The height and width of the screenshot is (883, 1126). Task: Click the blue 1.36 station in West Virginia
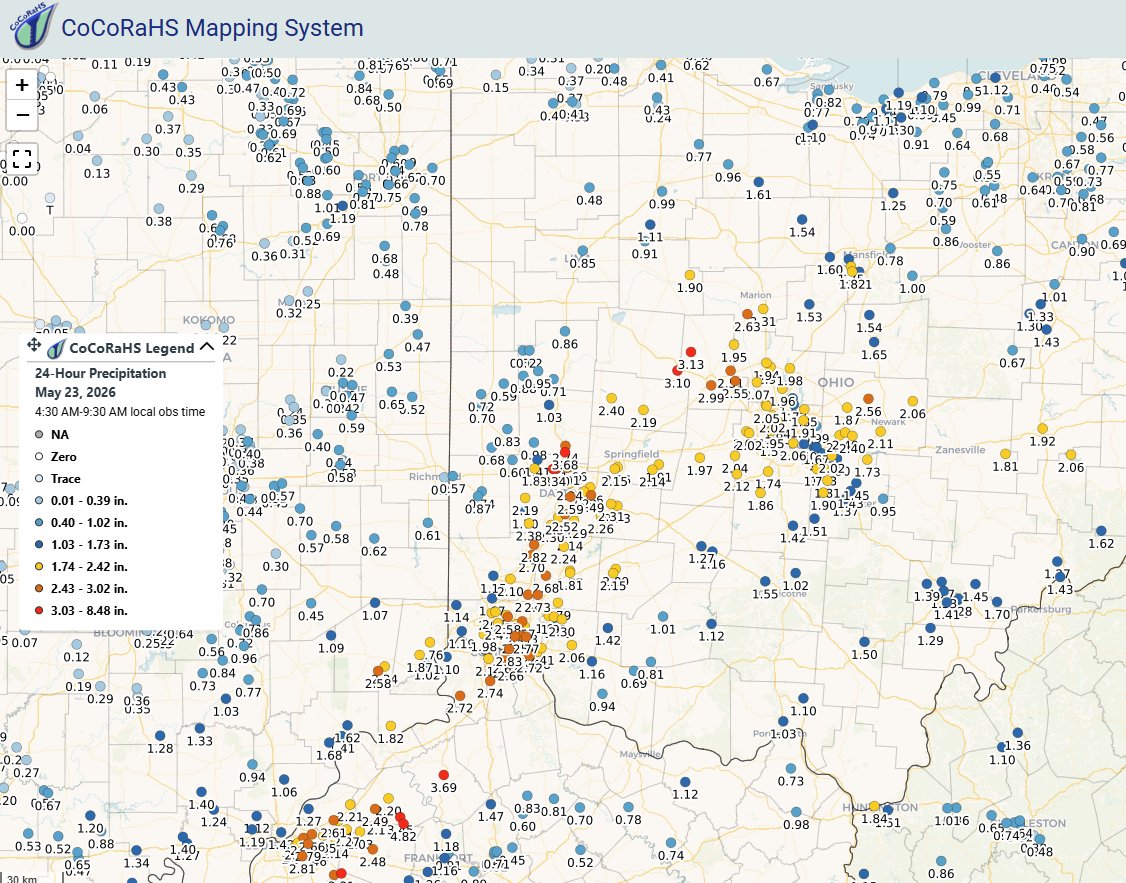pyautogui.click(x=1018, y=733)
